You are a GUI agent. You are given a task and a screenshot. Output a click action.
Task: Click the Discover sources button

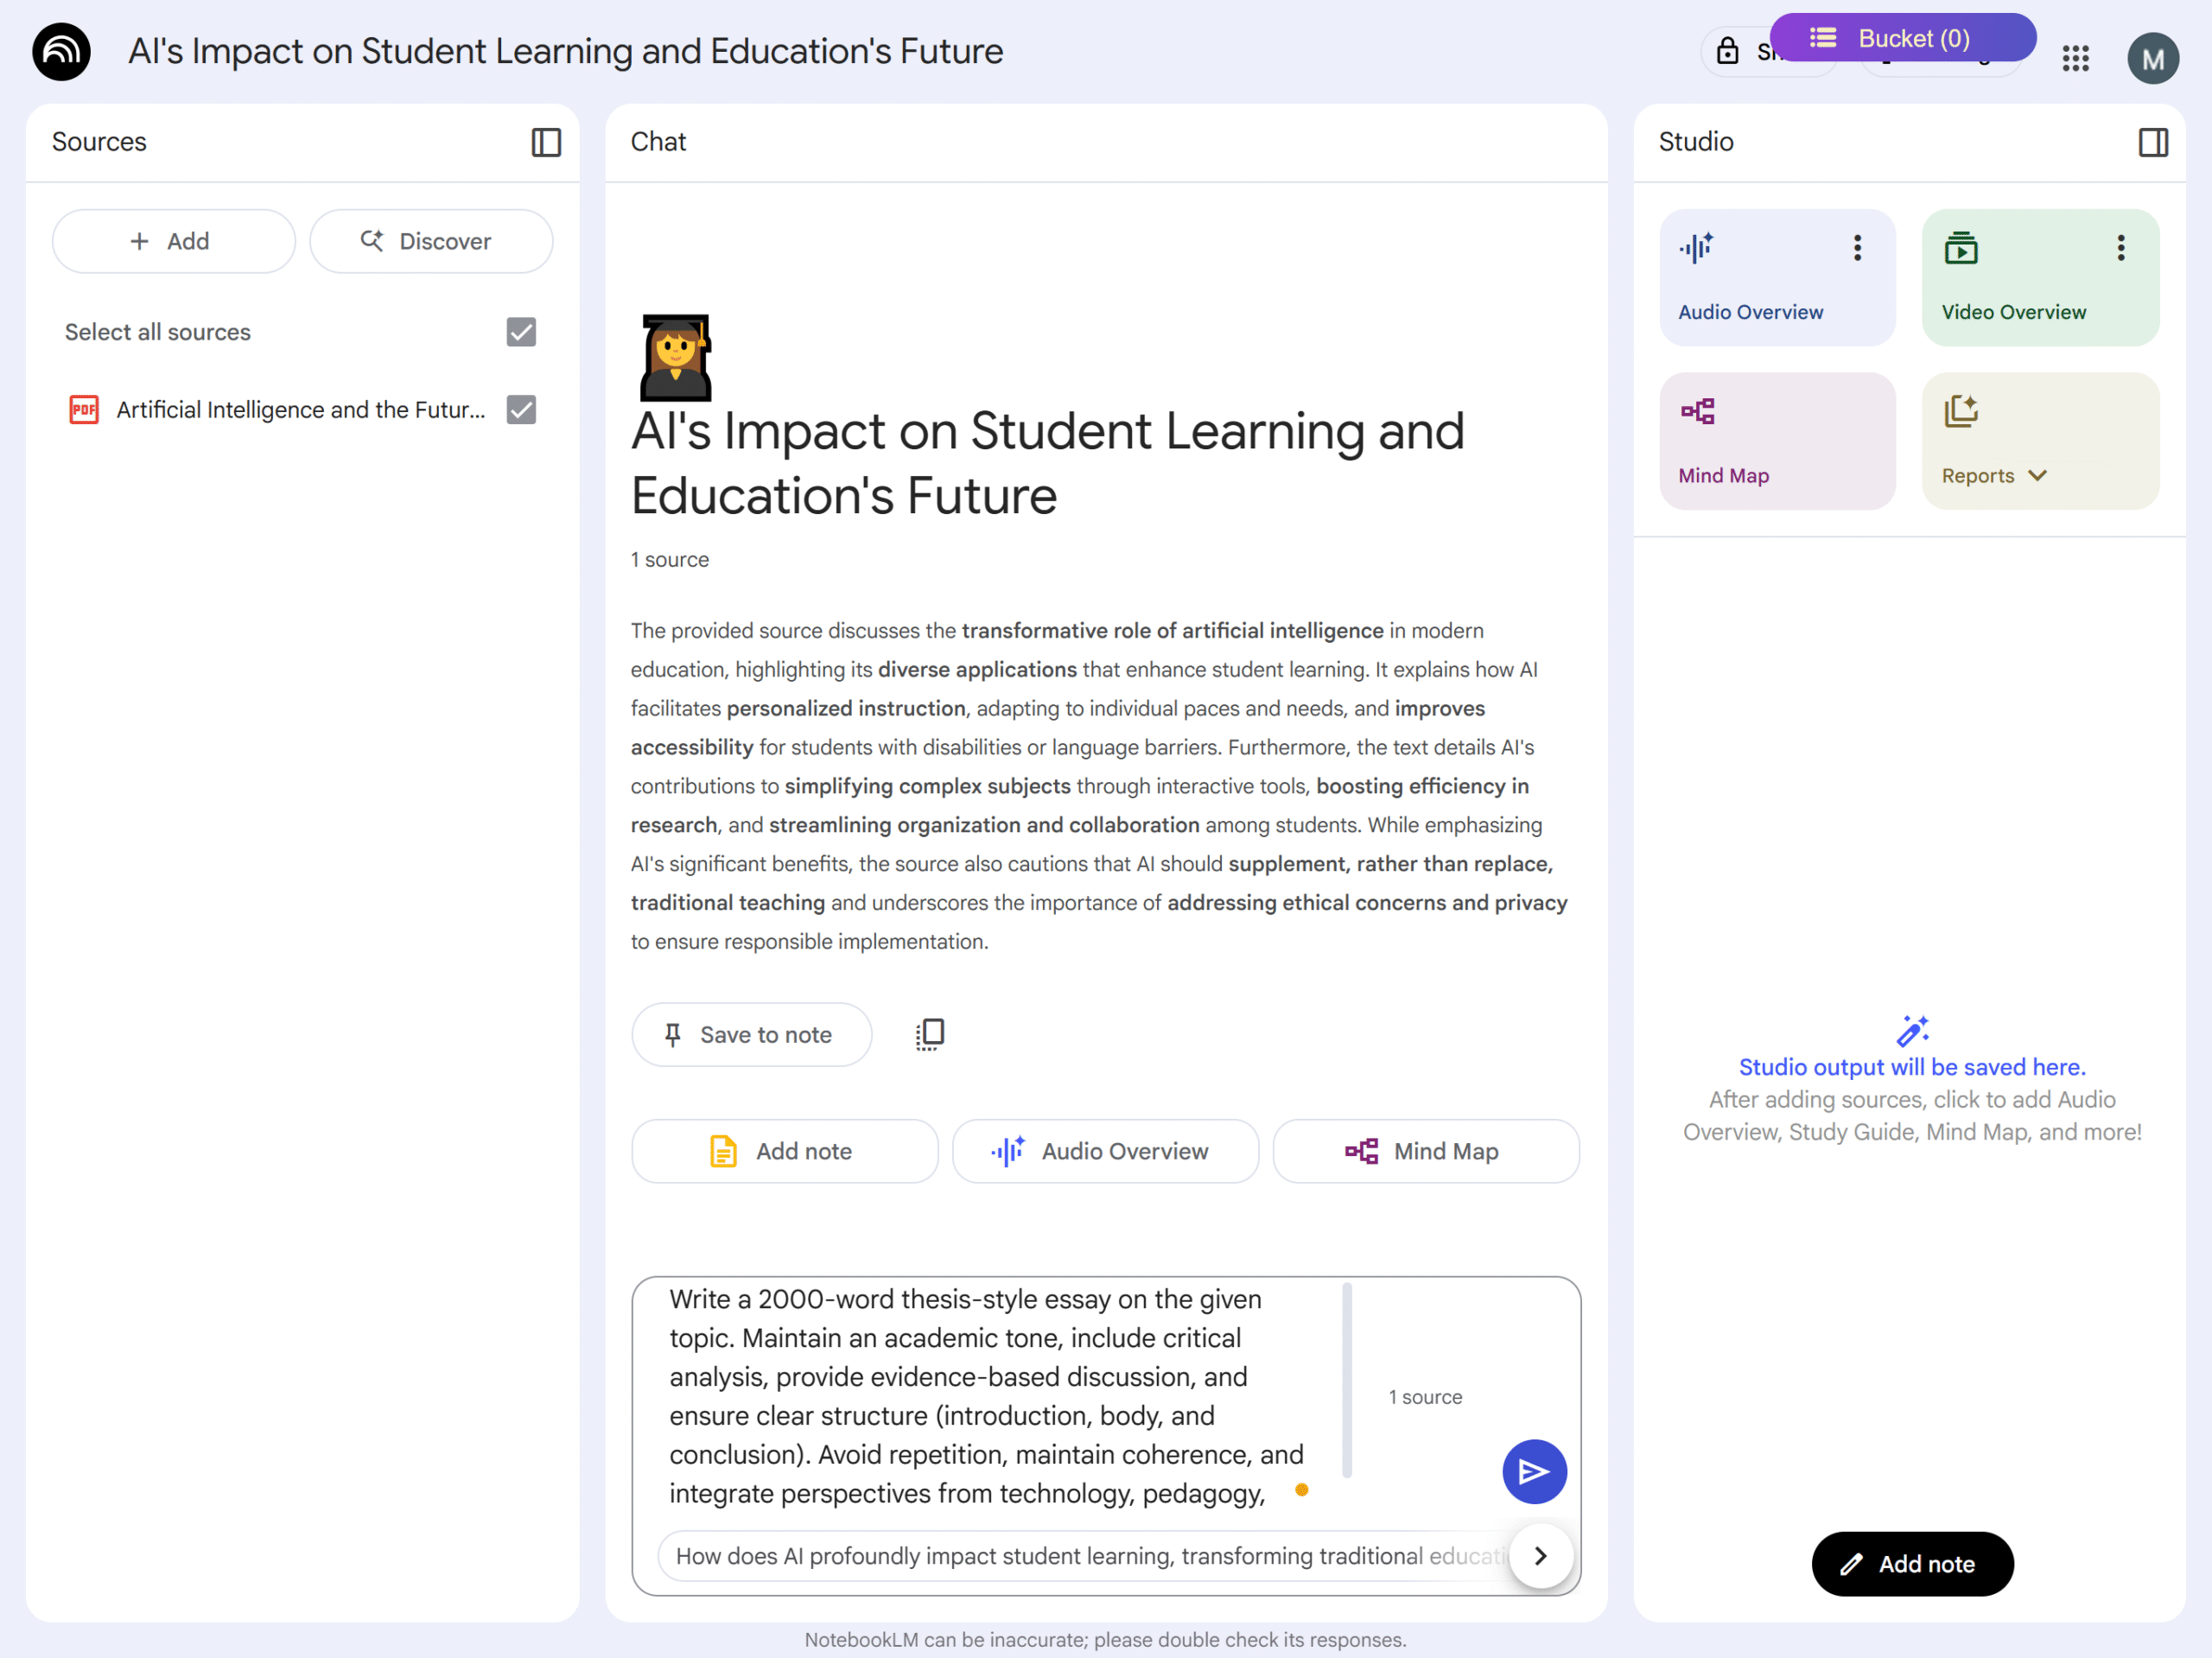point(431,241)
